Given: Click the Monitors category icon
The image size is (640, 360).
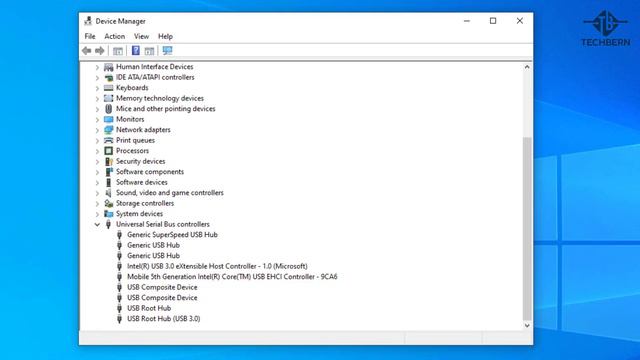Looking at the screenshot, I should click(x=109, y=119).
